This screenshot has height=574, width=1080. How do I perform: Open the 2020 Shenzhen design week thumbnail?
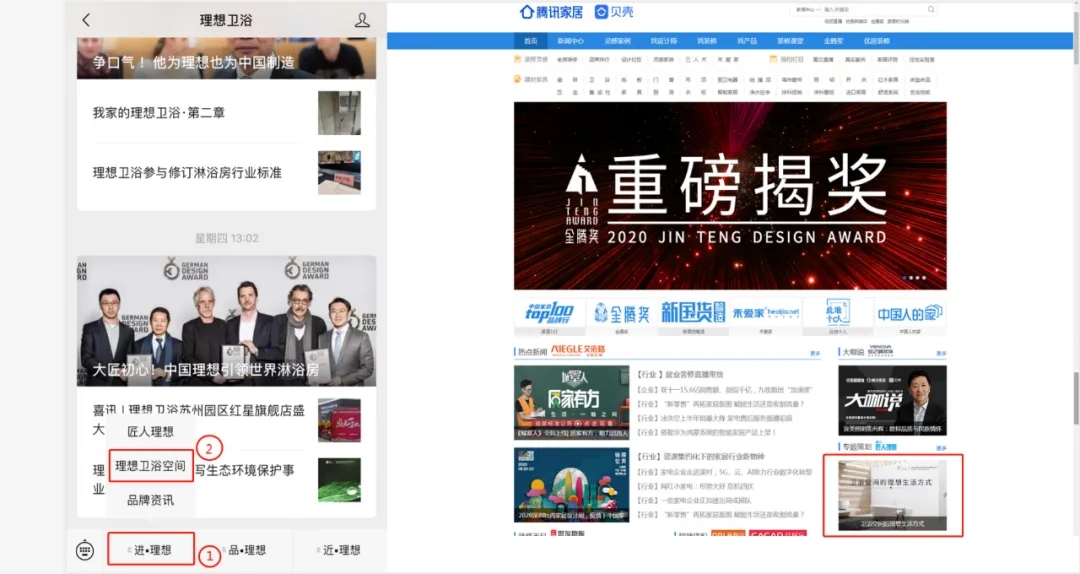572,484
